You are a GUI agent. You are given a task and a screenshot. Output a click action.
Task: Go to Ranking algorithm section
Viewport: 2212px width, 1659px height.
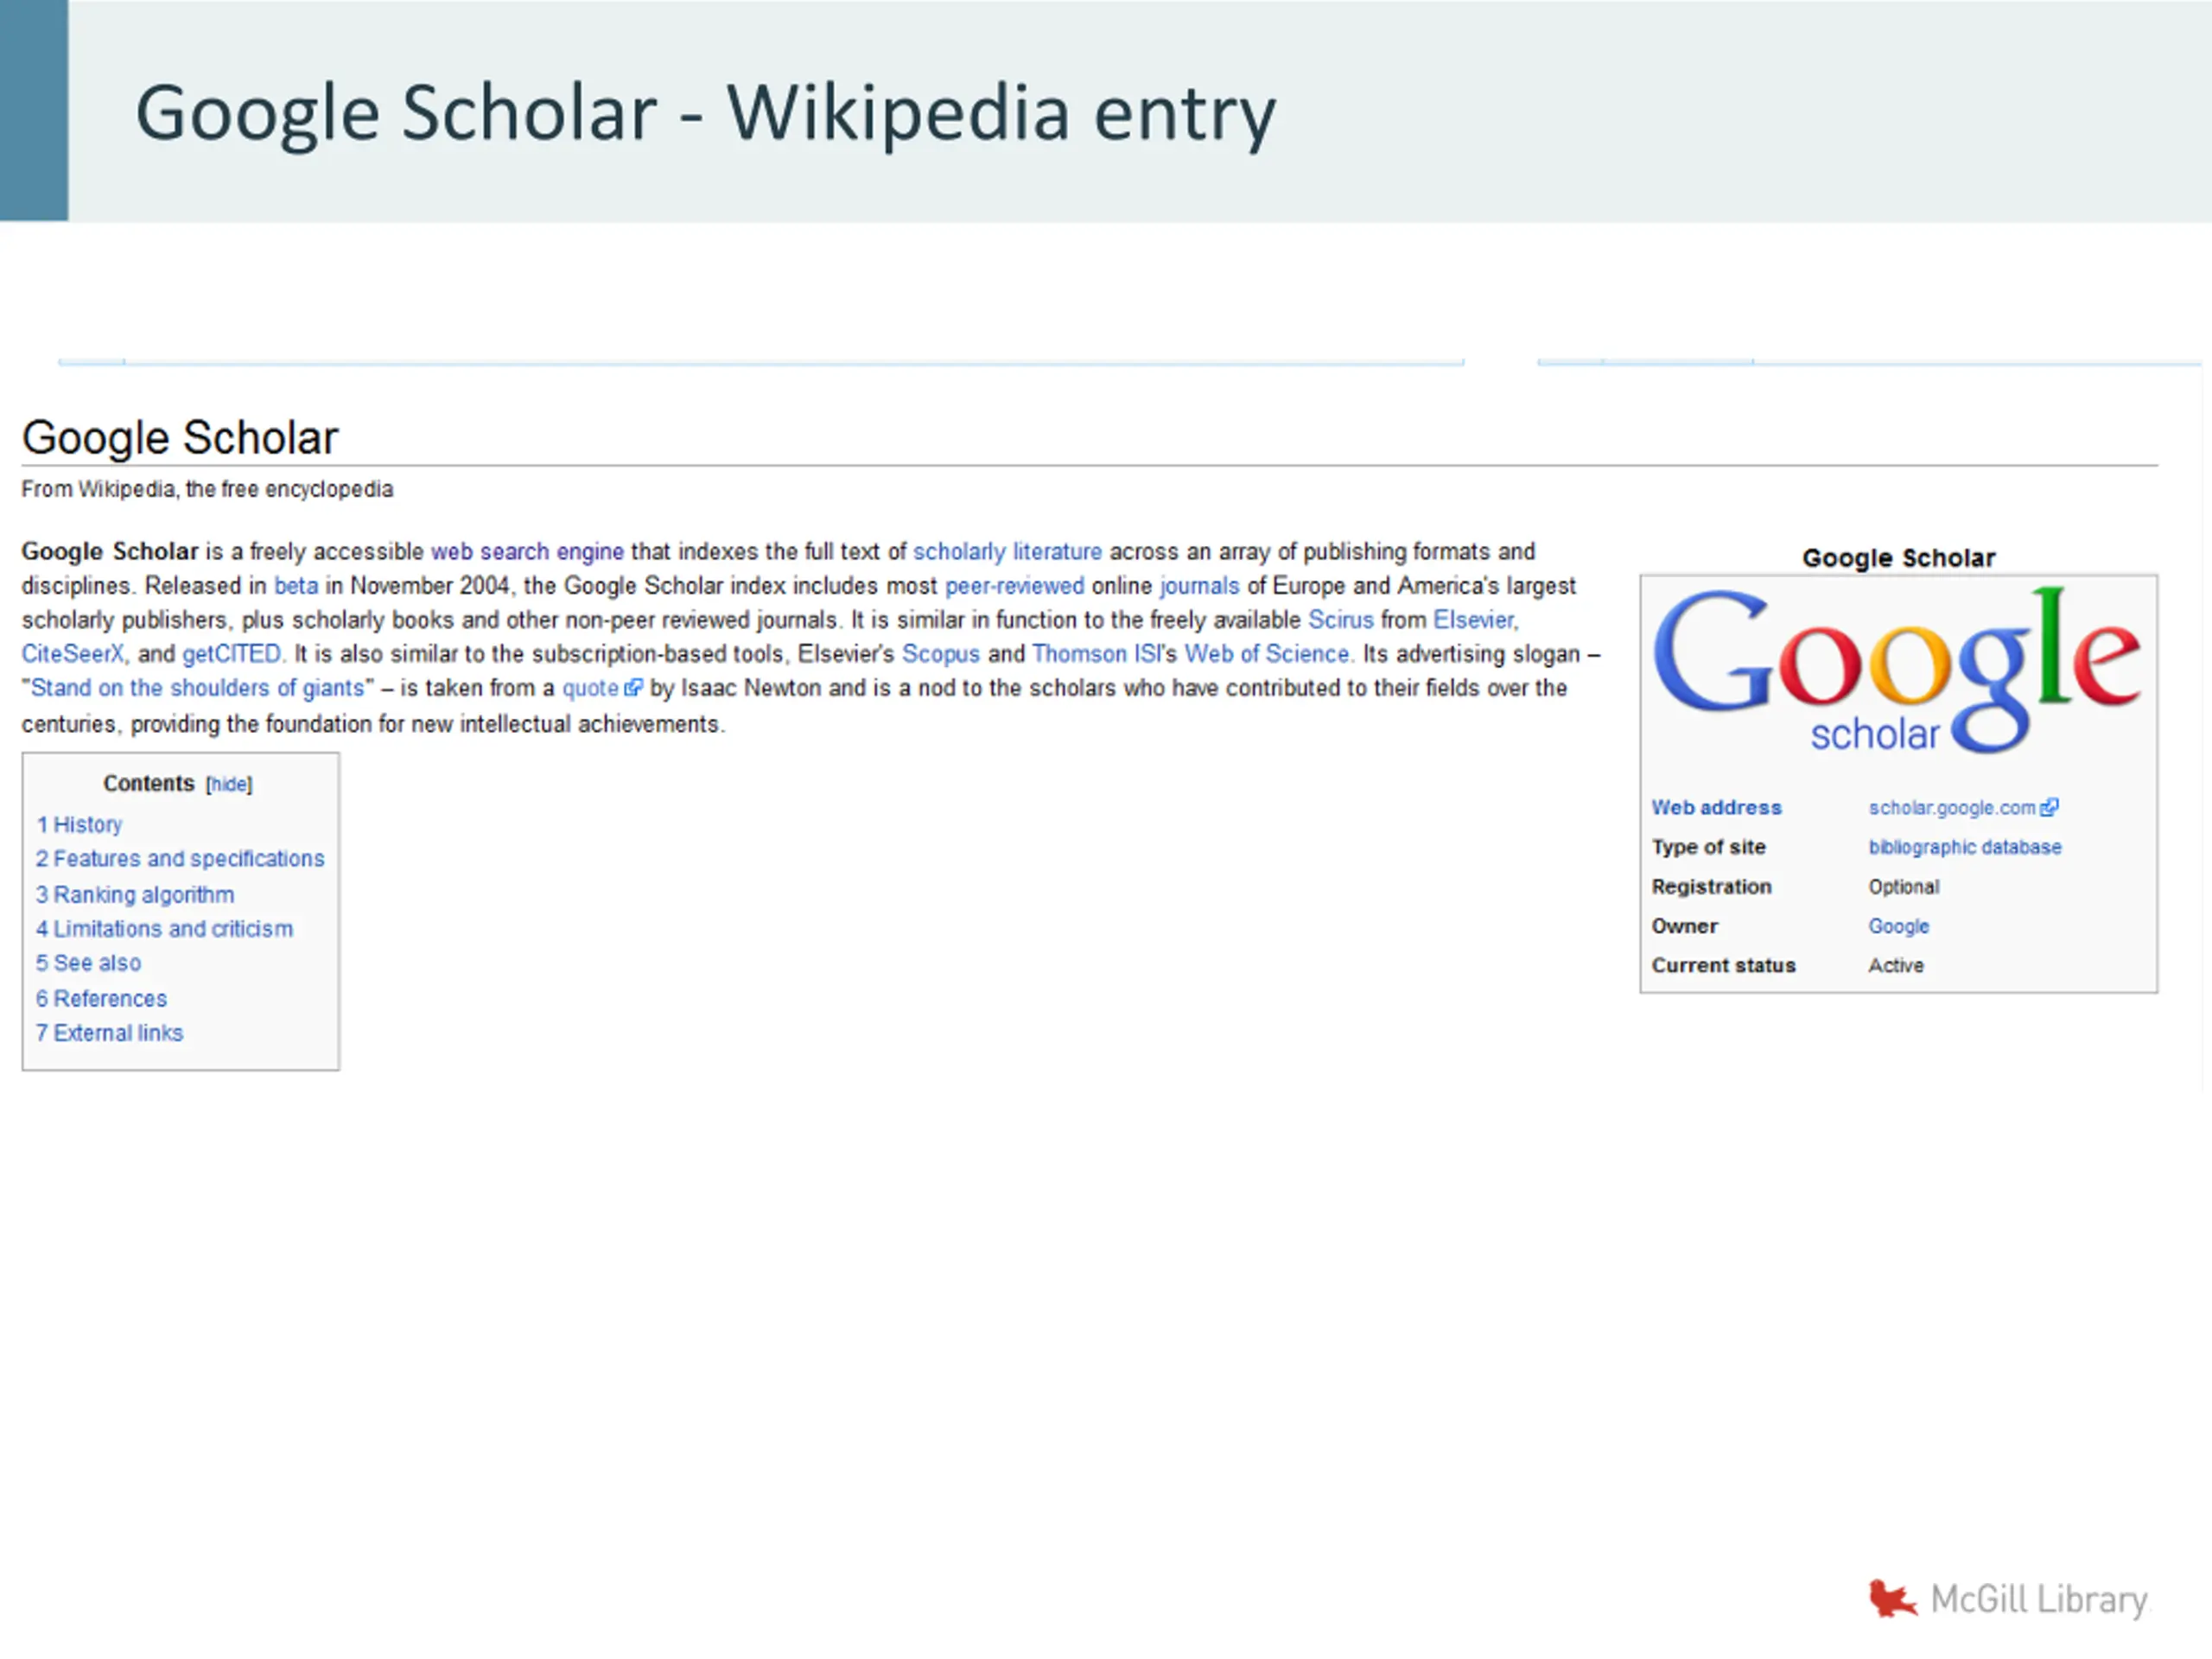(135, 895)
